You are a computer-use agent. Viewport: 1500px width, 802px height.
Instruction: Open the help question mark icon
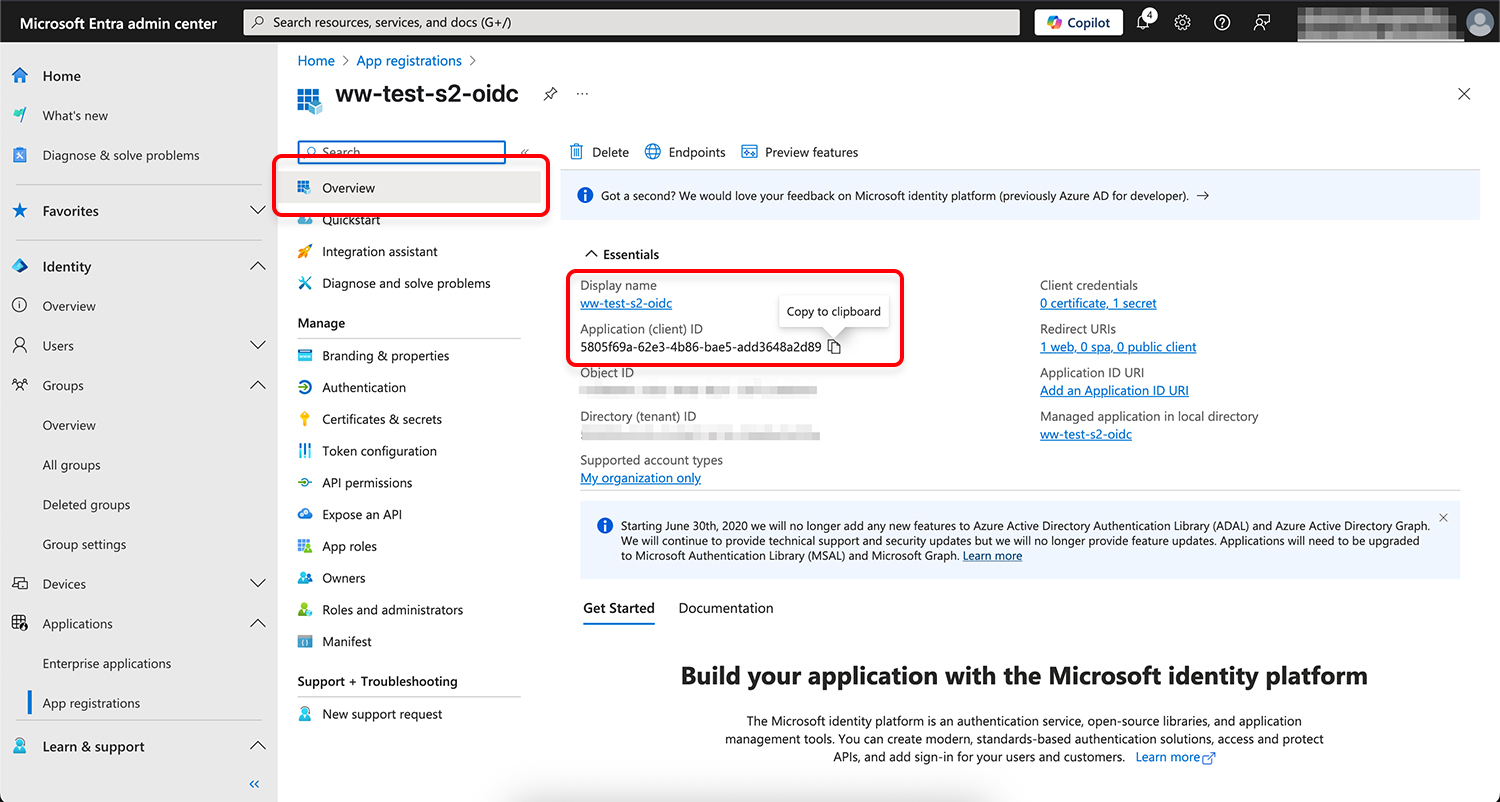tap(1221, 21)
